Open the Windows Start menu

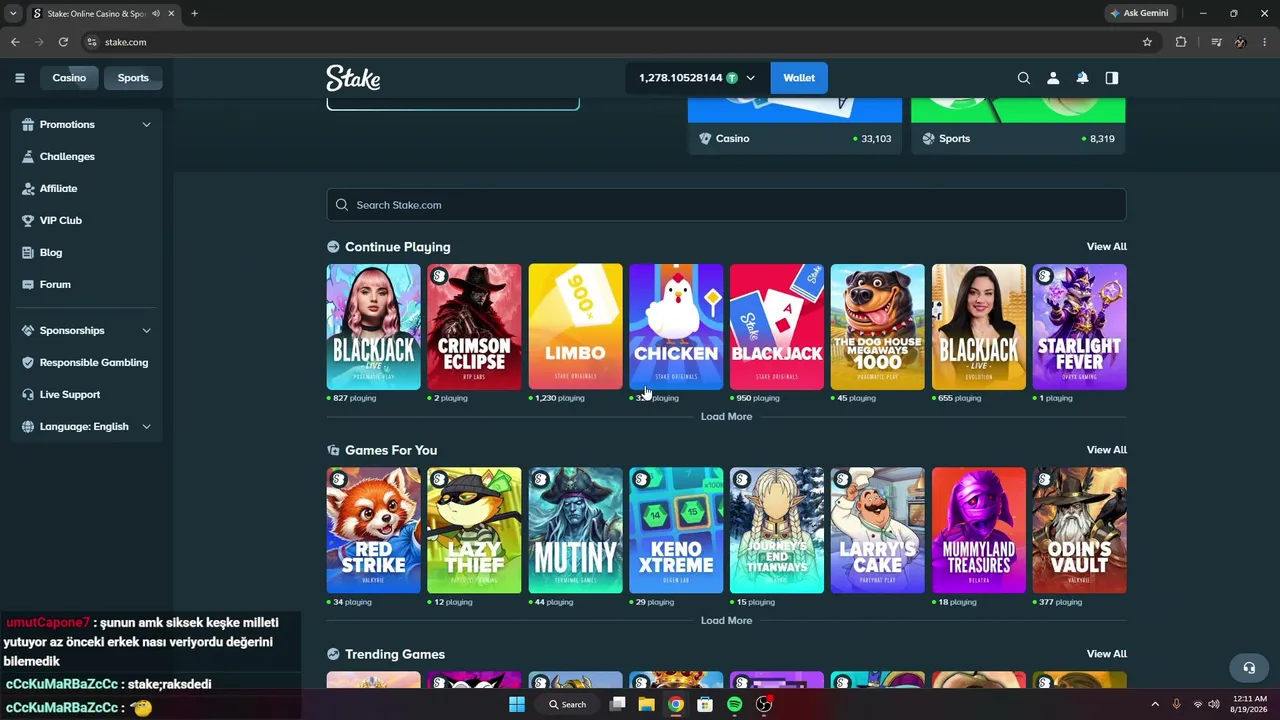pyautogui.click(x=517, y=704)
